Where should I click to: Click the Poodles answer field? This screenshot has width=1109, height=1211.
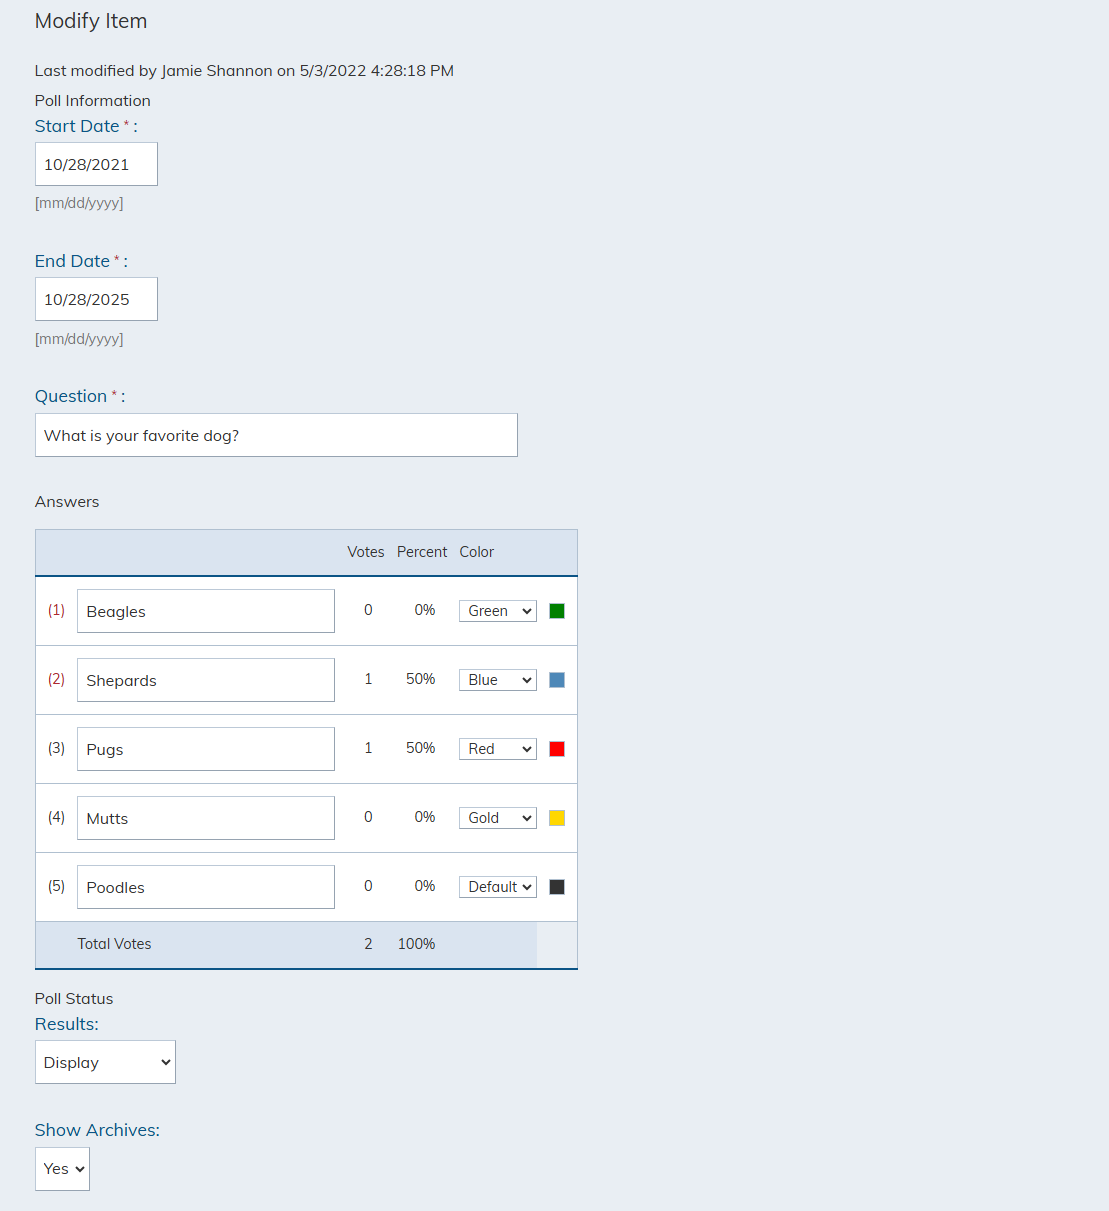tap(206, 887)
